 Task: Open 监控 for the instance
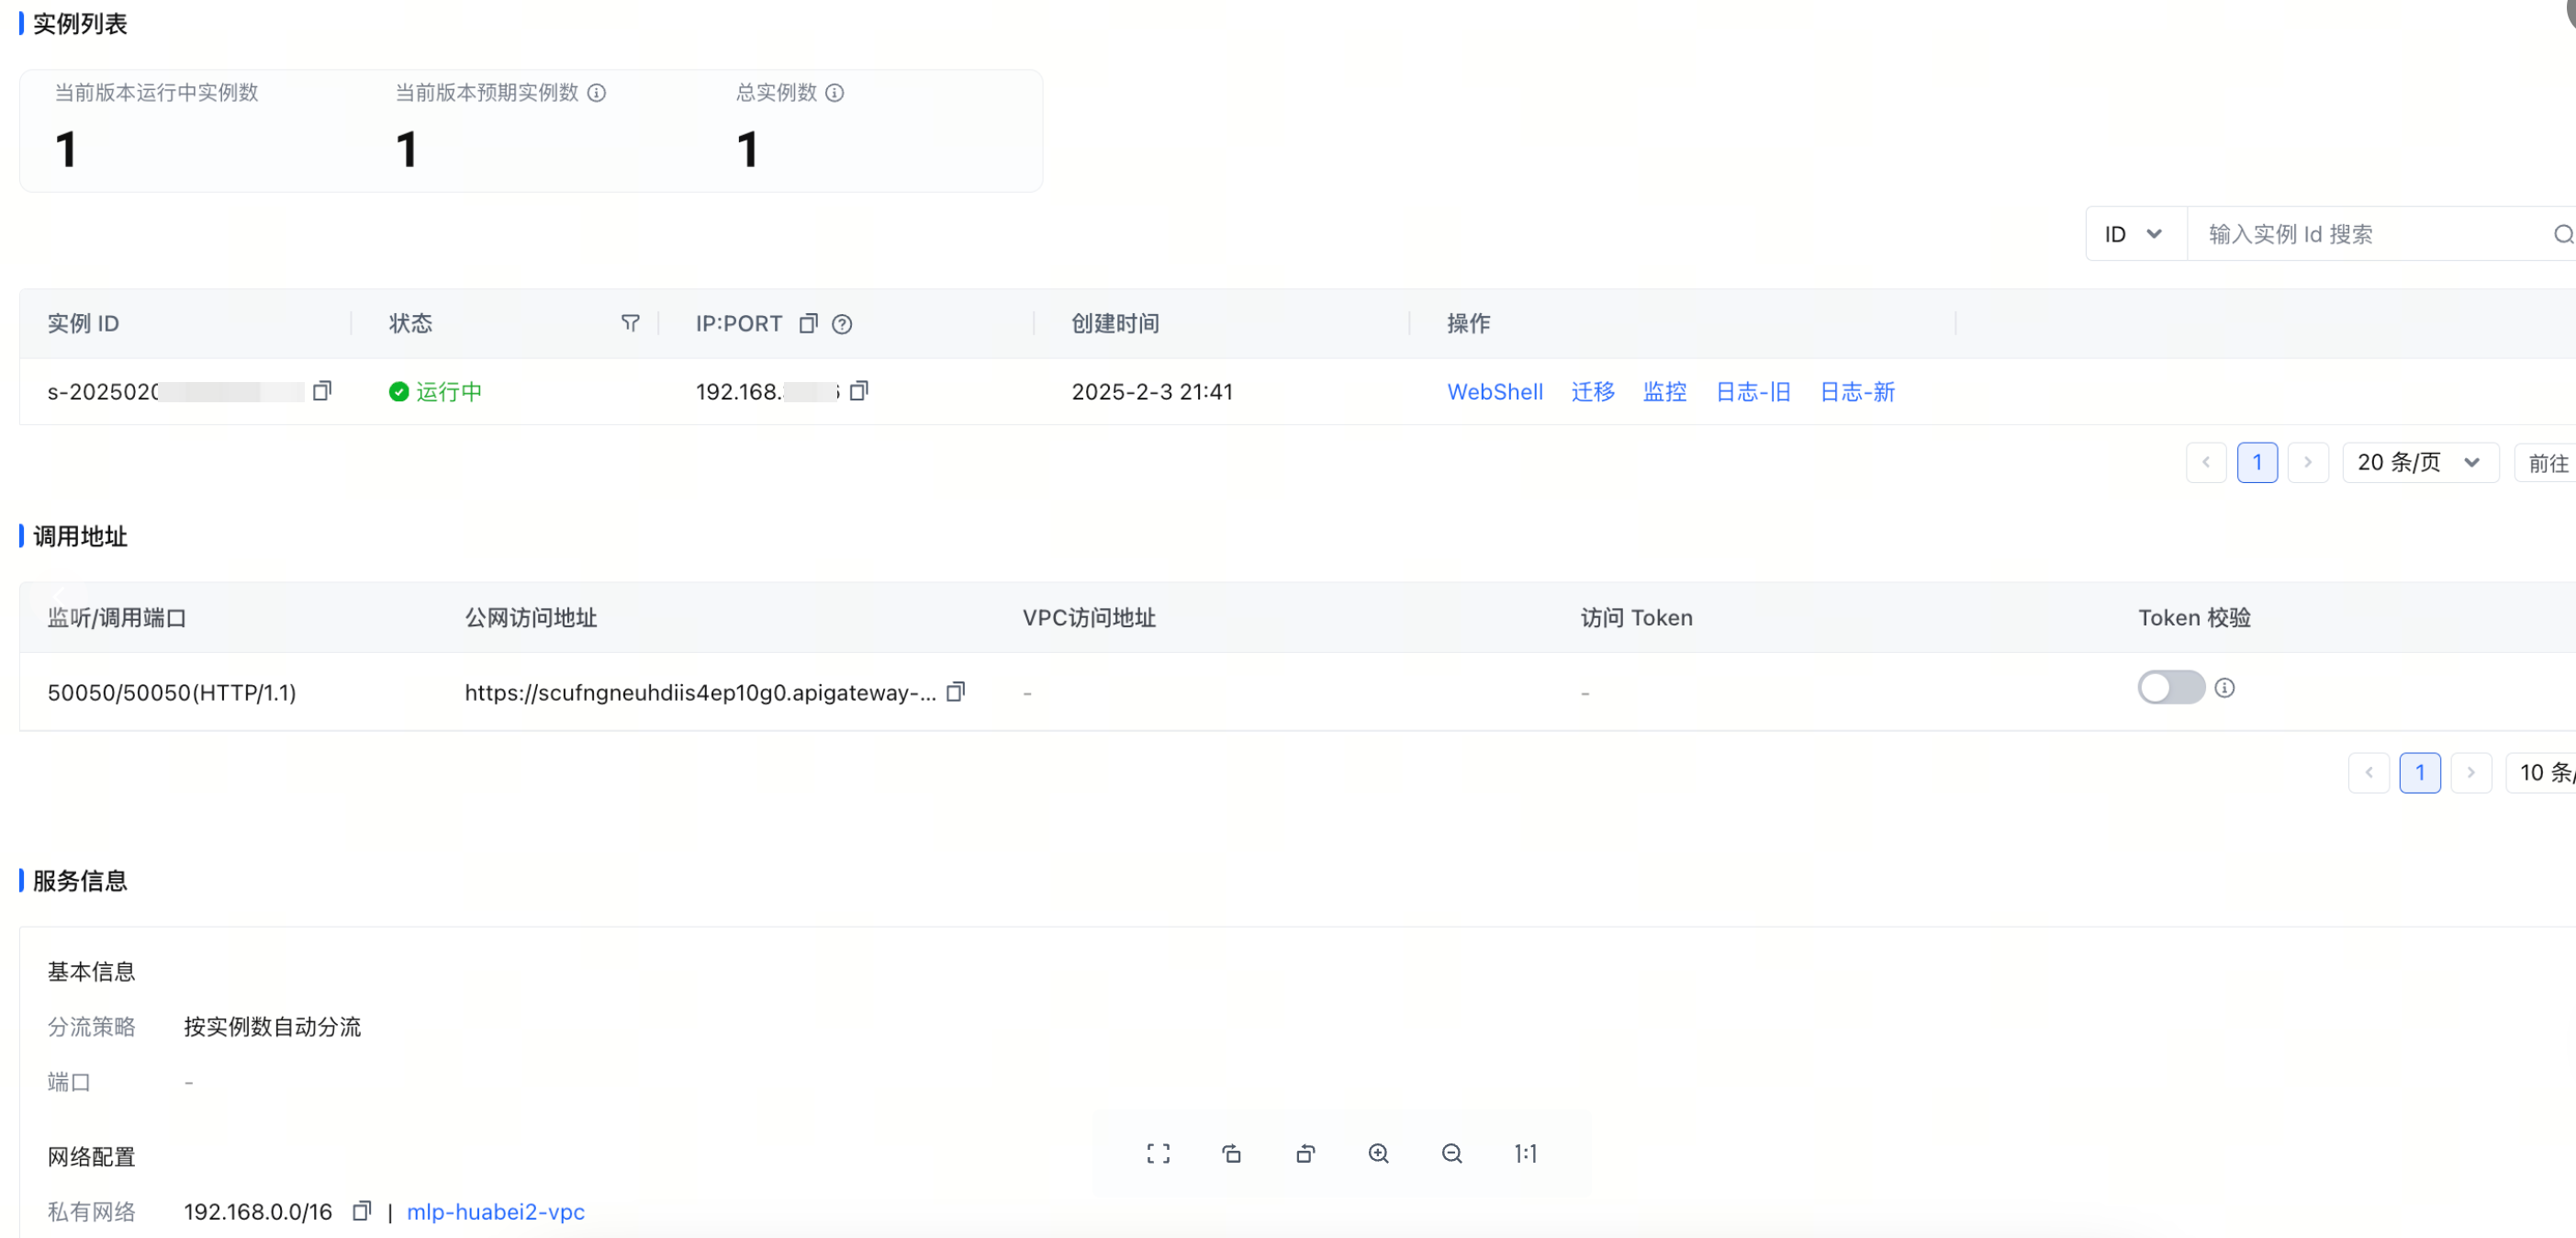click(1665, 392)
